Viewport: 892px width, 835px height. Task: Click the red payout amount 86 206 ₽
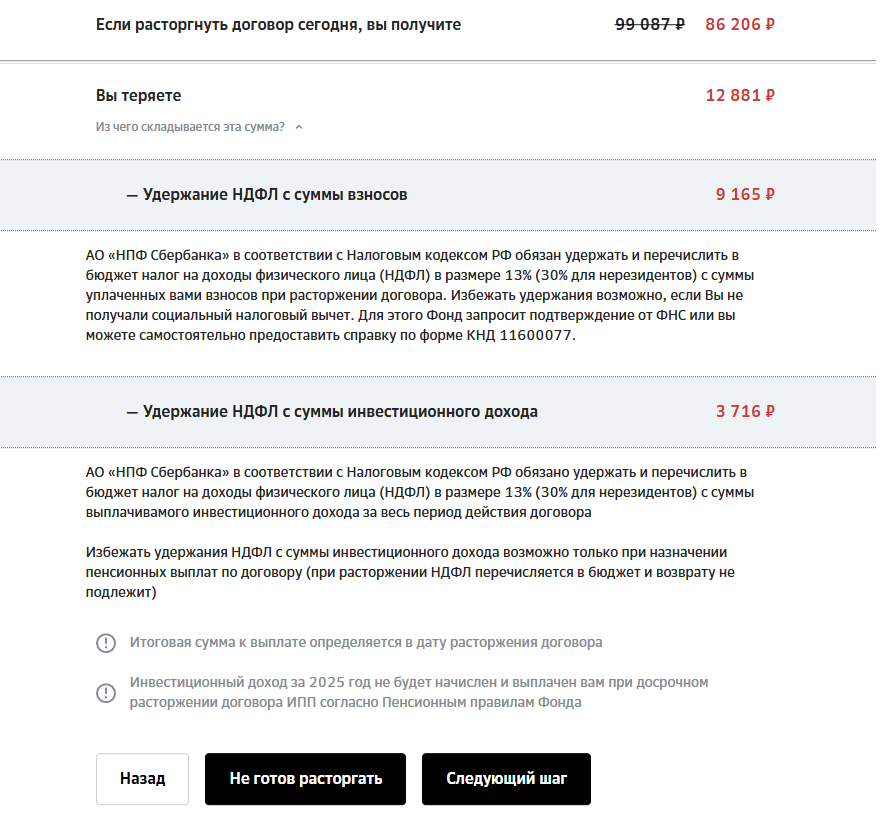740,24
